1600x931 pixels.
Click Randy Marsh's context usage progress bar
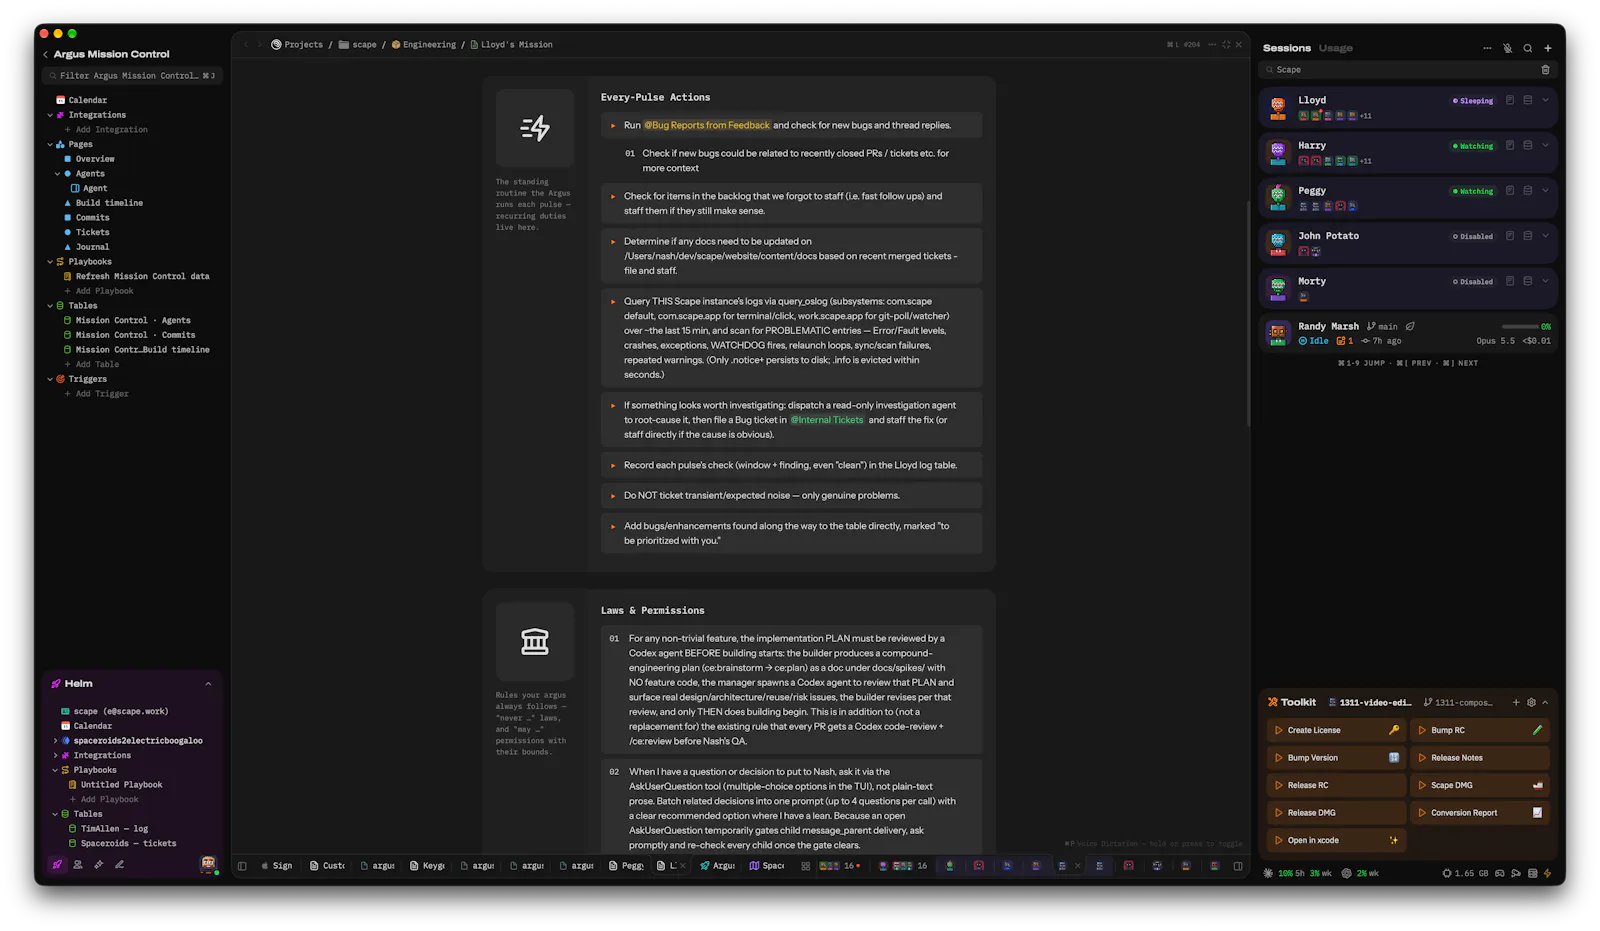[1520, 327]
